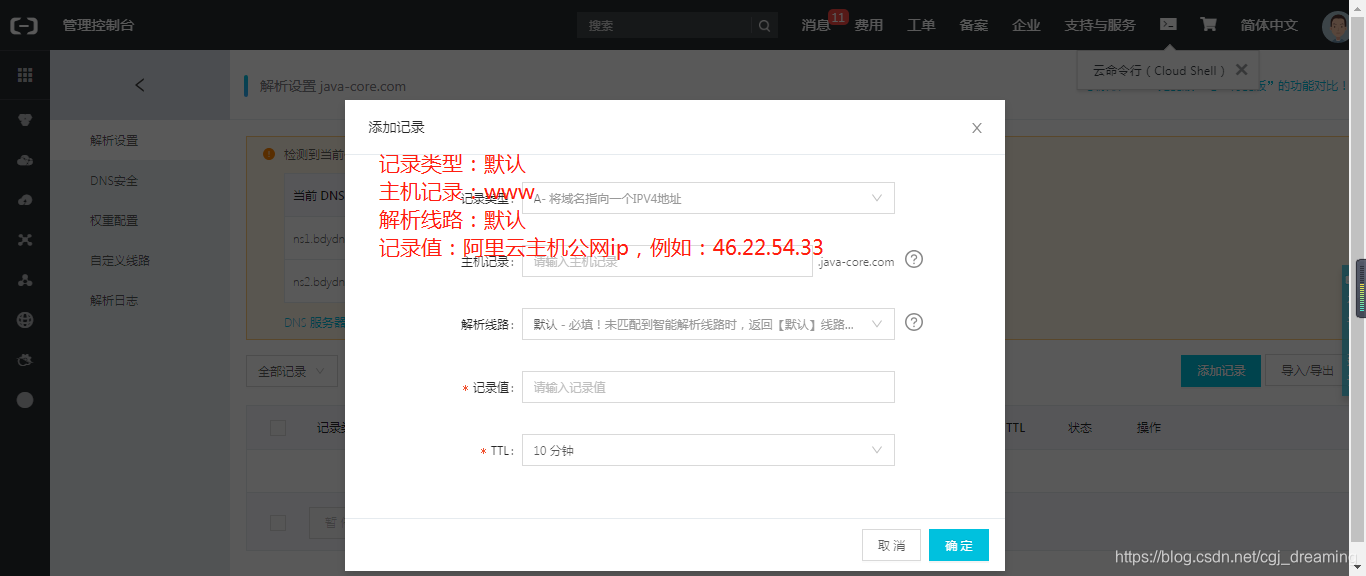
Task: Open the resolution line dropdown
Action: point(708,324)
